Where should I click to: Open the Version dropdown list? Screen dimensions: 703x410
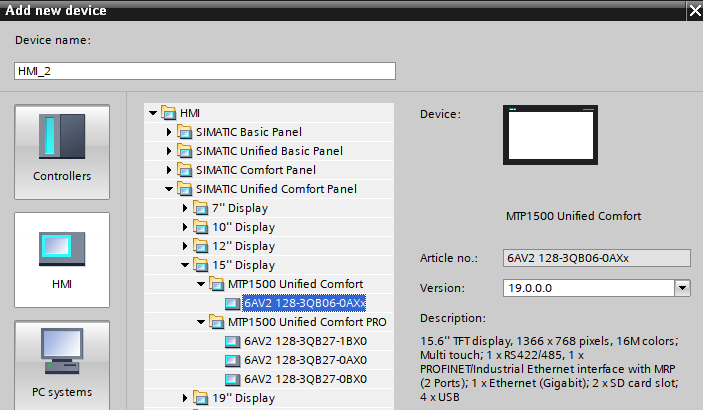(x=682, y=288)
